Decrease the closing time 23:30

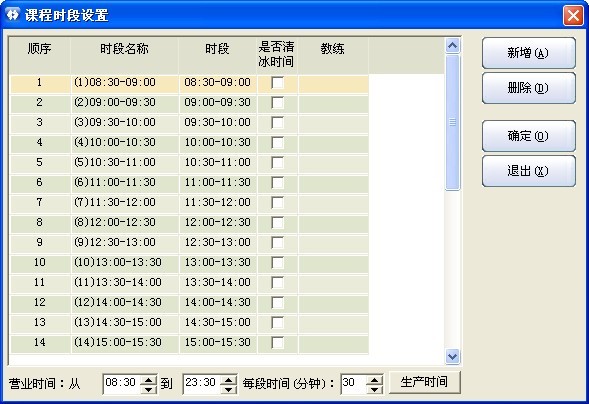228,389
